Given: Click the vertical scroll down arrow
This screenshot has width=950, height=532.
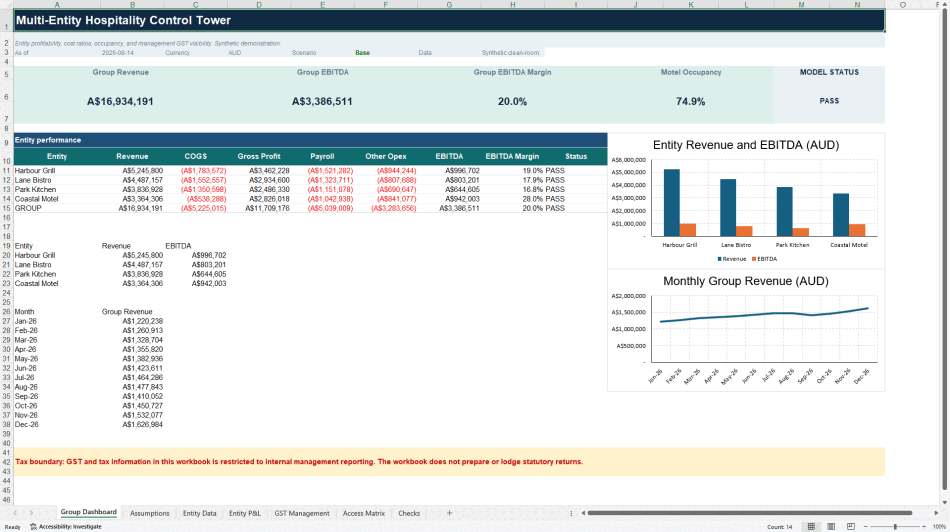Looking at the screenshot, I should [945, 502].
